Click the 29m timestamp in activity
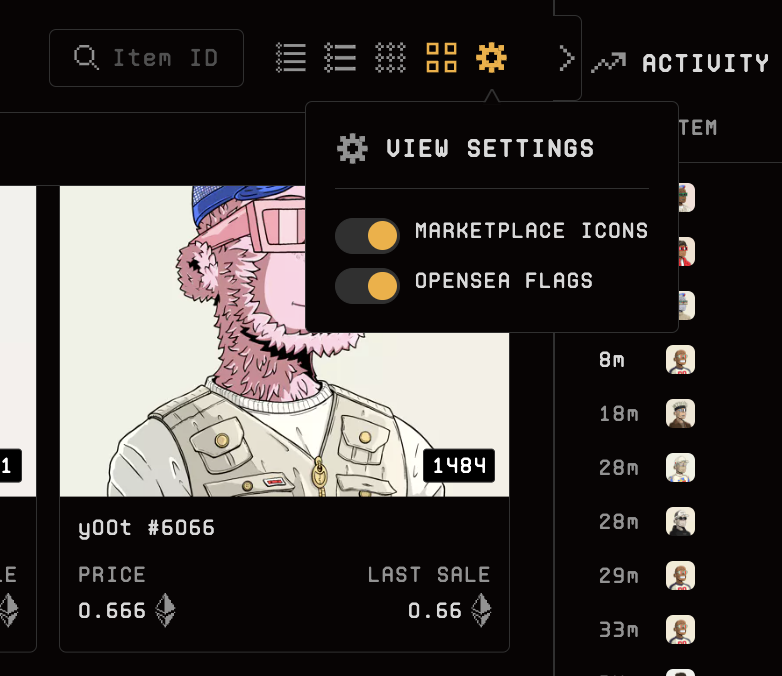 coord(618,576)
